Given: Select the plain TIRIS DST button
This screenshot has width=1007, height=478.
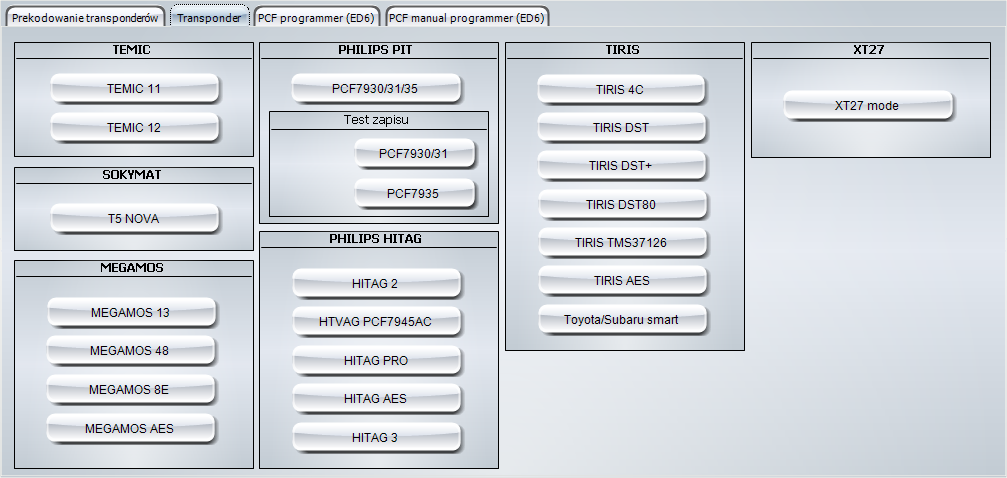Looking at the screenshot, I should click(622, 127).
